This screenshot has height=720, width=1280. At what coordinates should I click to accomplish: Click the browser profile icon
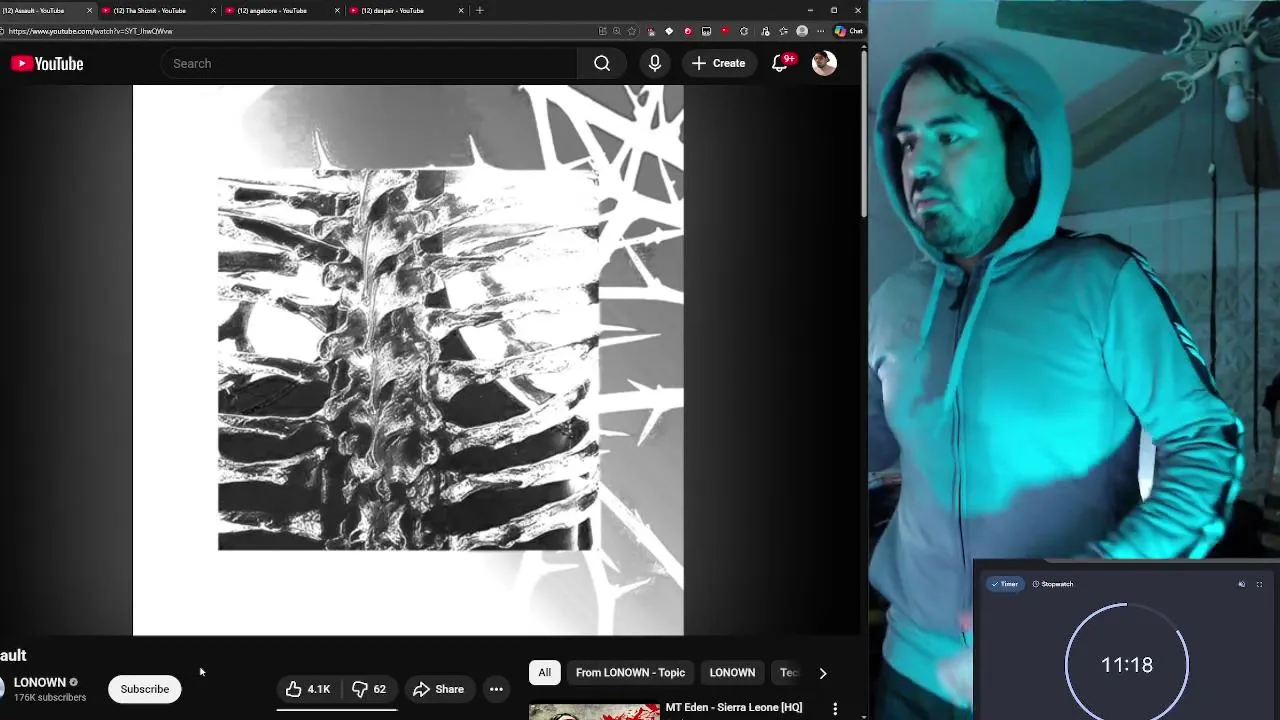802,31
